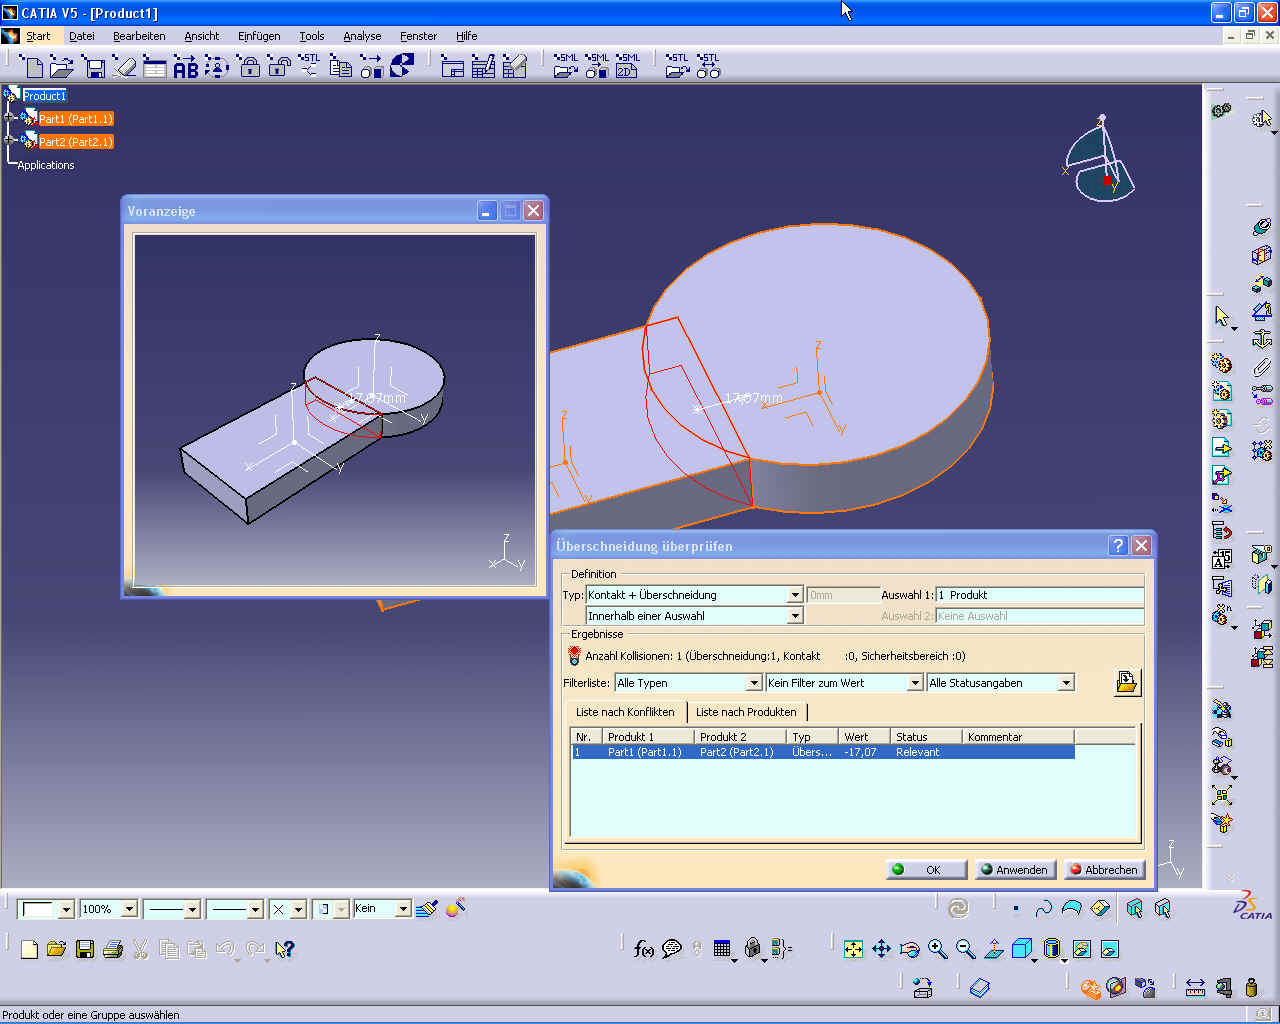Image resolution: width=1280 pixels, height=1024 pixels.
Task: Open the 100% transparency dropdown
Action: point(129,909)
